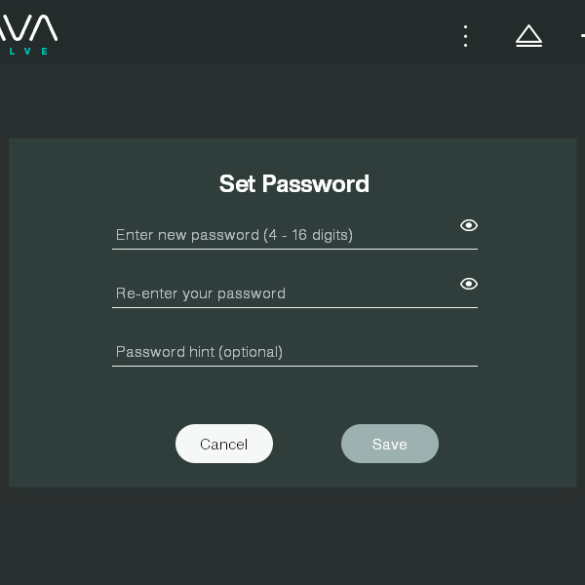Focus the Enter new password field
The image size is (585, 585).
(x=295, y=235)
